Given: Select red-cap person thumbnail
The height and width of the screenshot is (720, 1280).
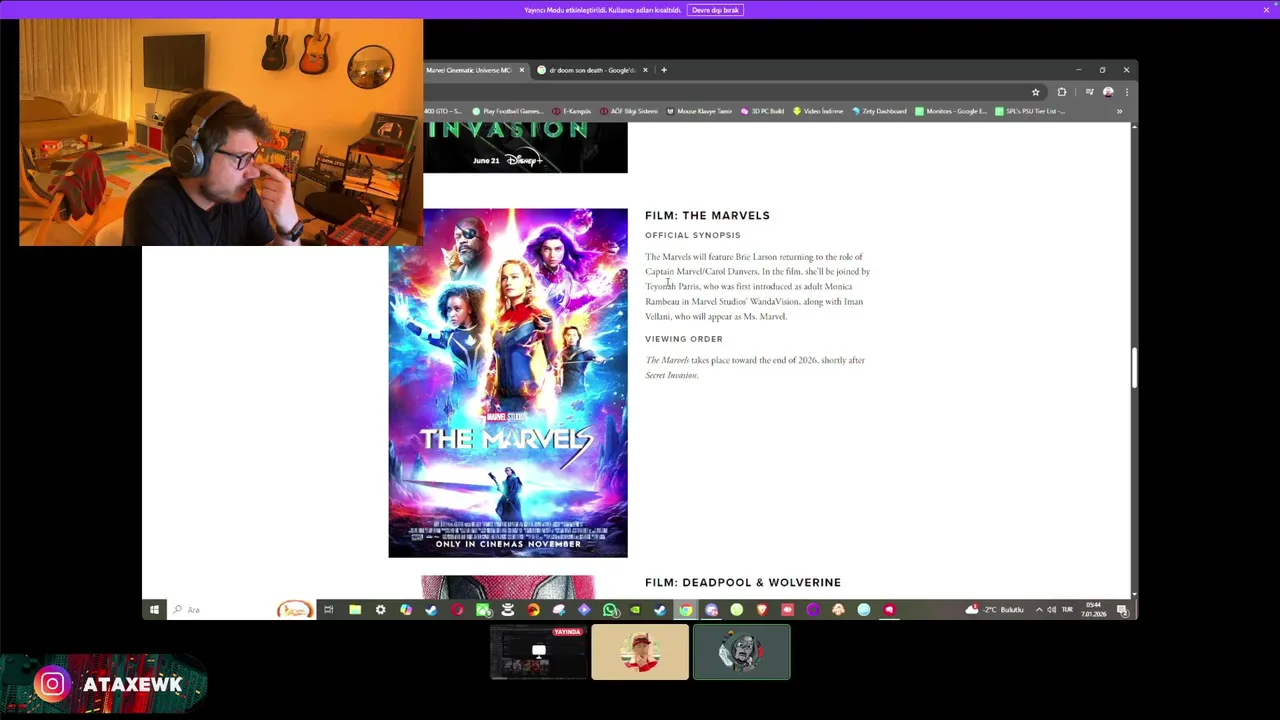Looking at the screenshot, I should click(640, 652).
